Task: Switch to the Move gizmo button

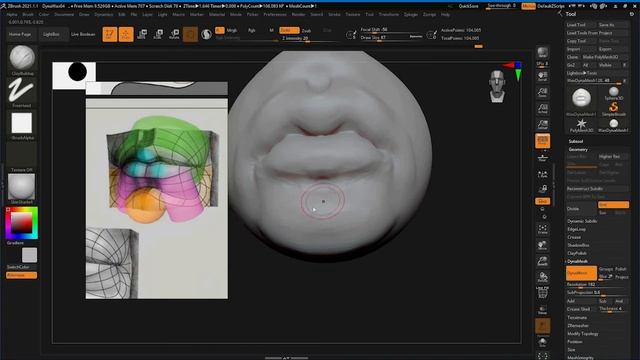Action: 142,34
